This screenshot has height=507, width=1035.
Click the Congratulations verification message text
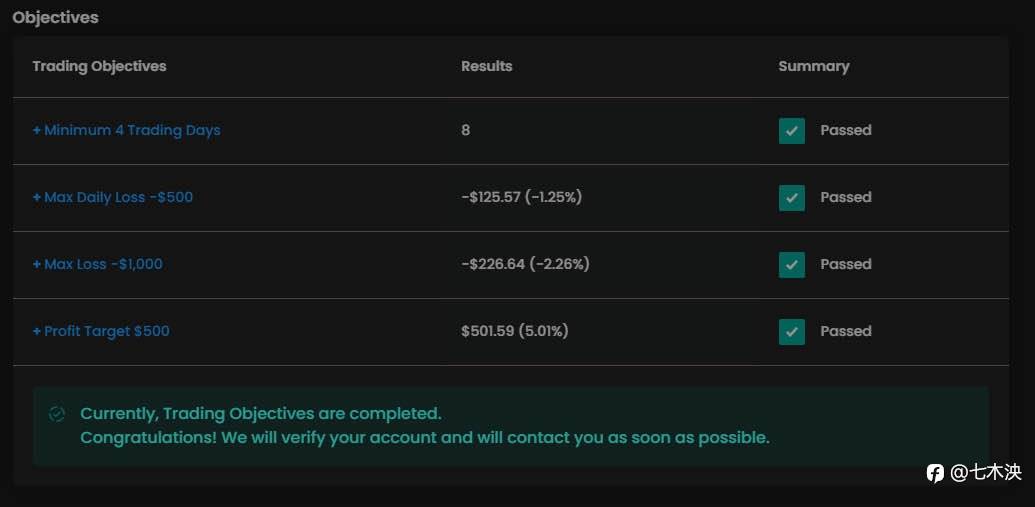[x=425, y=438]
